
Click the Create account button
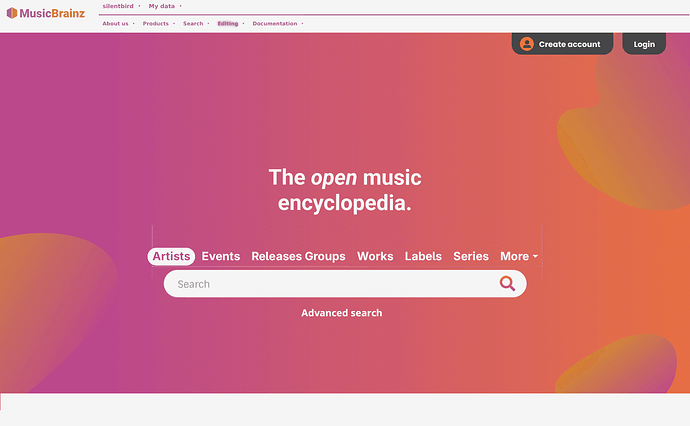[x=562, y=44]
